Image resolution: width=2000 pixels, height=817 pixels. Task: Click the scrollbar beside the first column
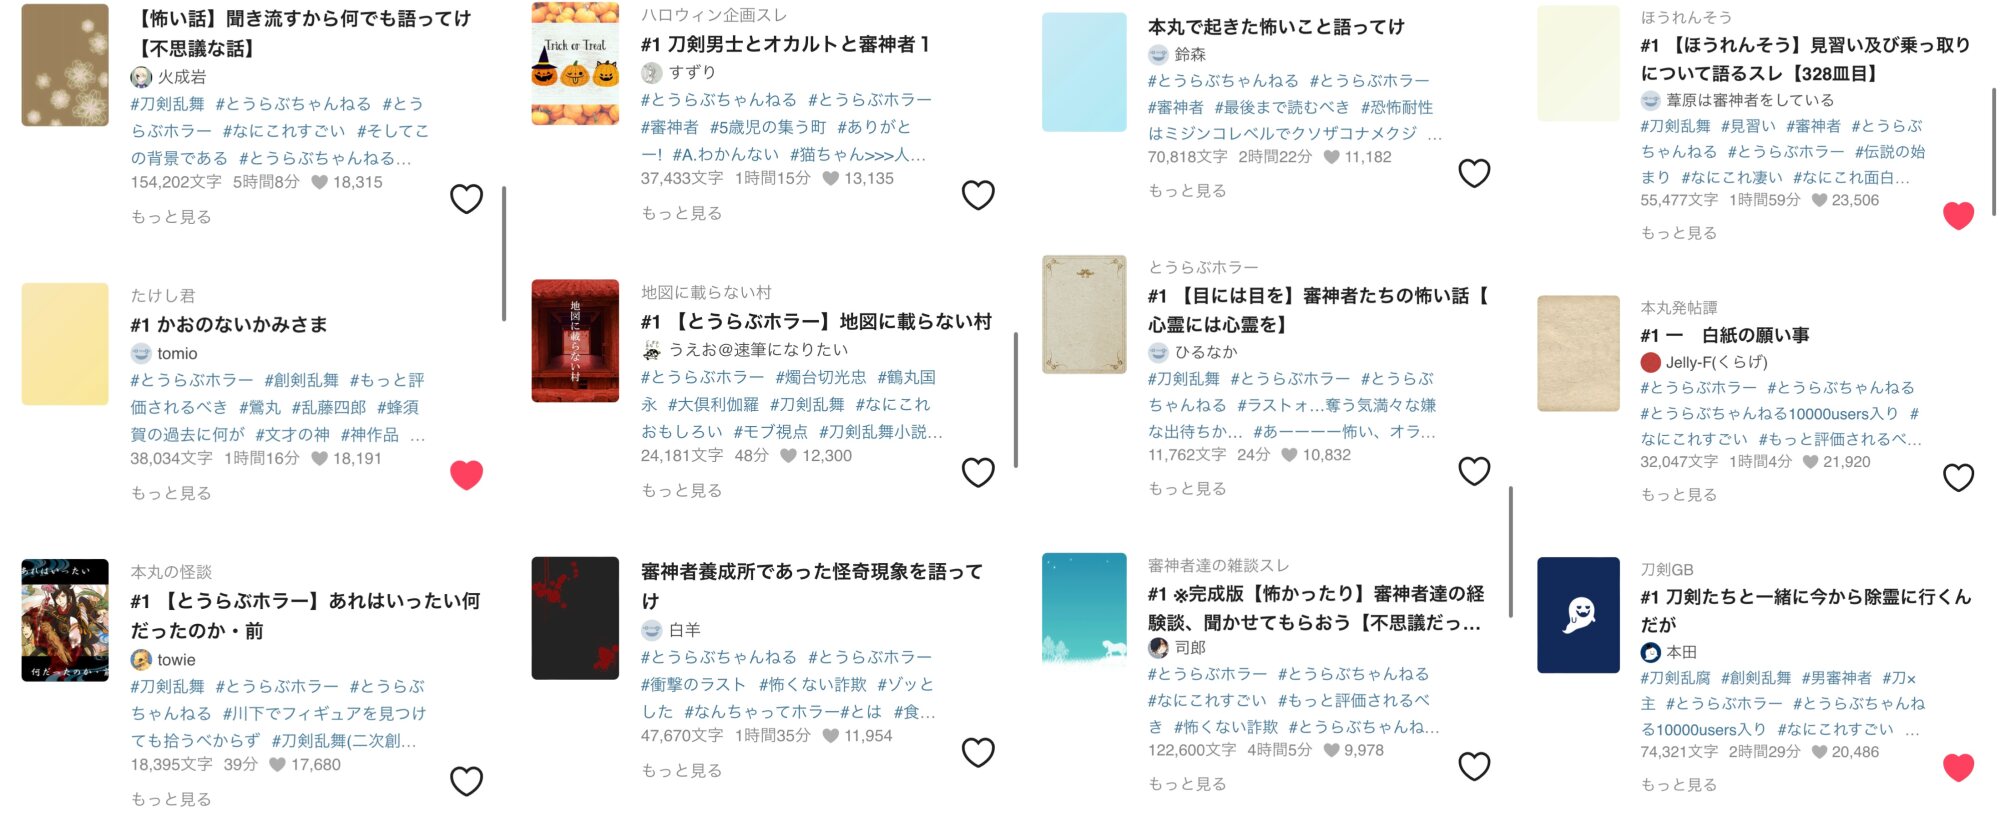click(503, 253)
